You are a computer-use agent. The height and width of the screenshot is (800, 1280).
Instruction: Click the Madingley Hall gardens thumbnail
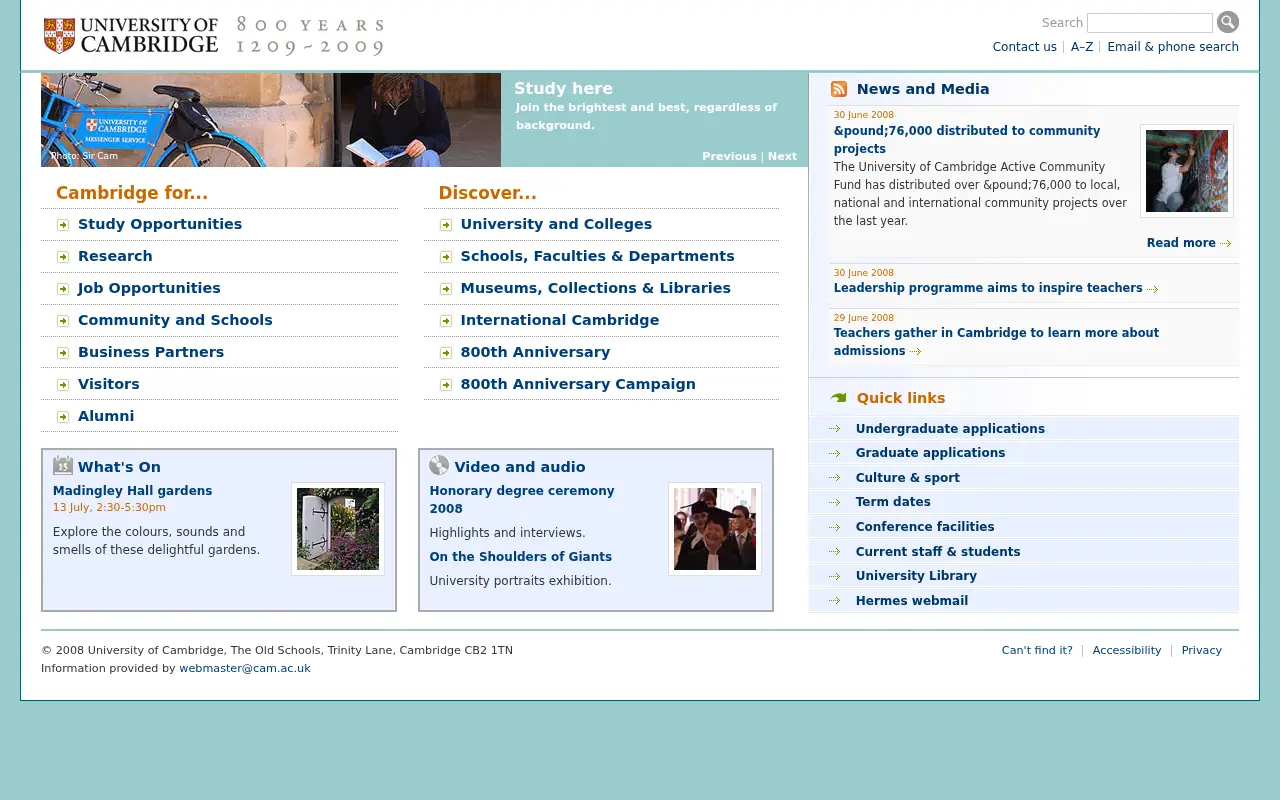(338, 529)
